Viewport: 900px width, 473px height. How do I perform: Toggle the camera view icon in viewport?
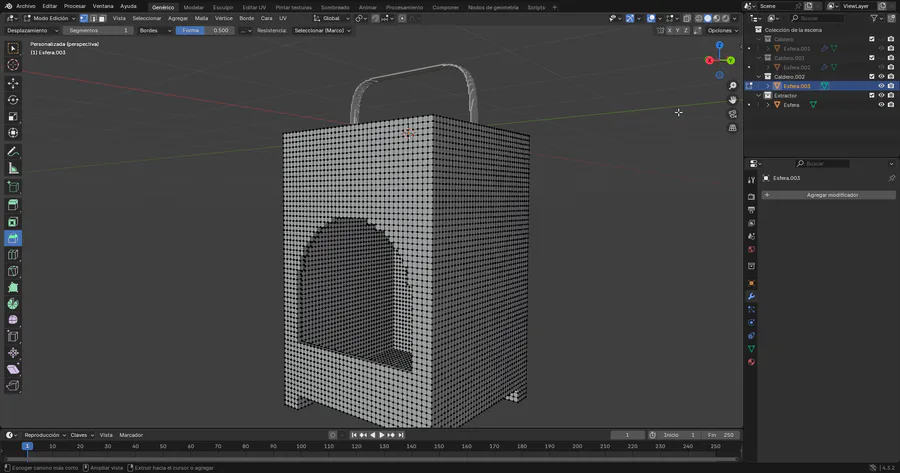pos(733,114)
